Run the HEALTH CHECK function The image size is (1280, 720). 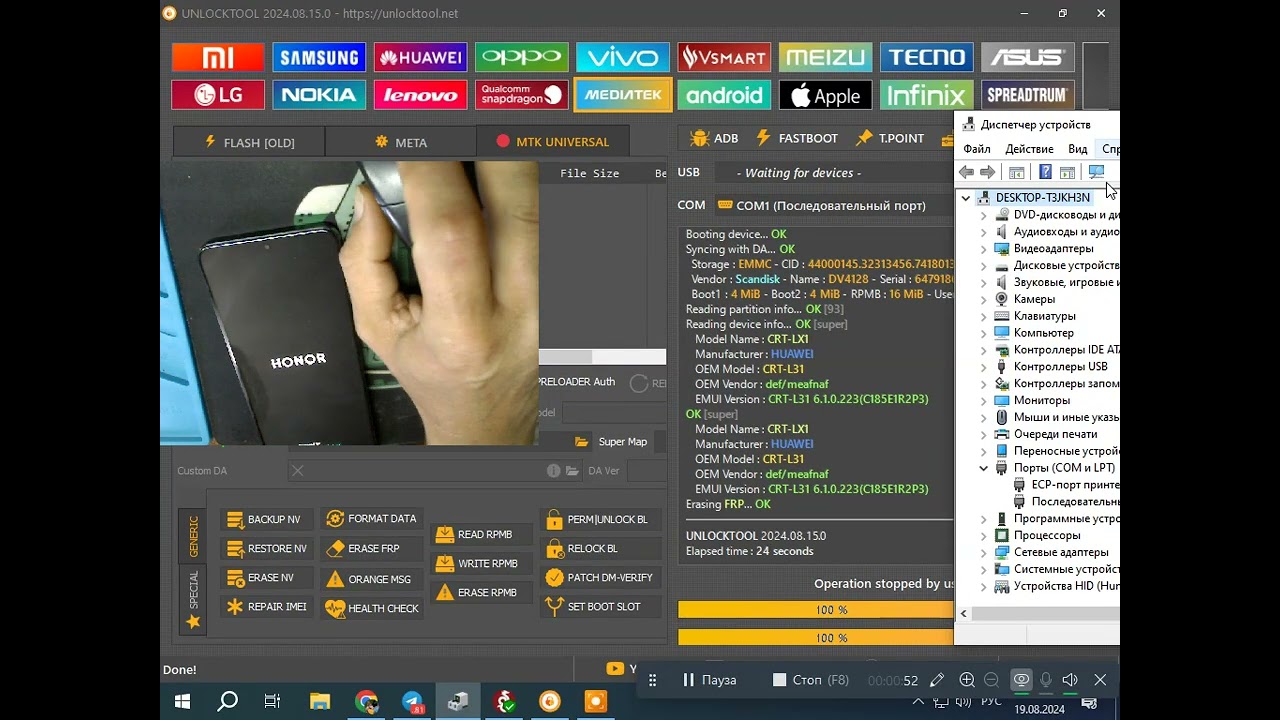(x=372, y=608)
